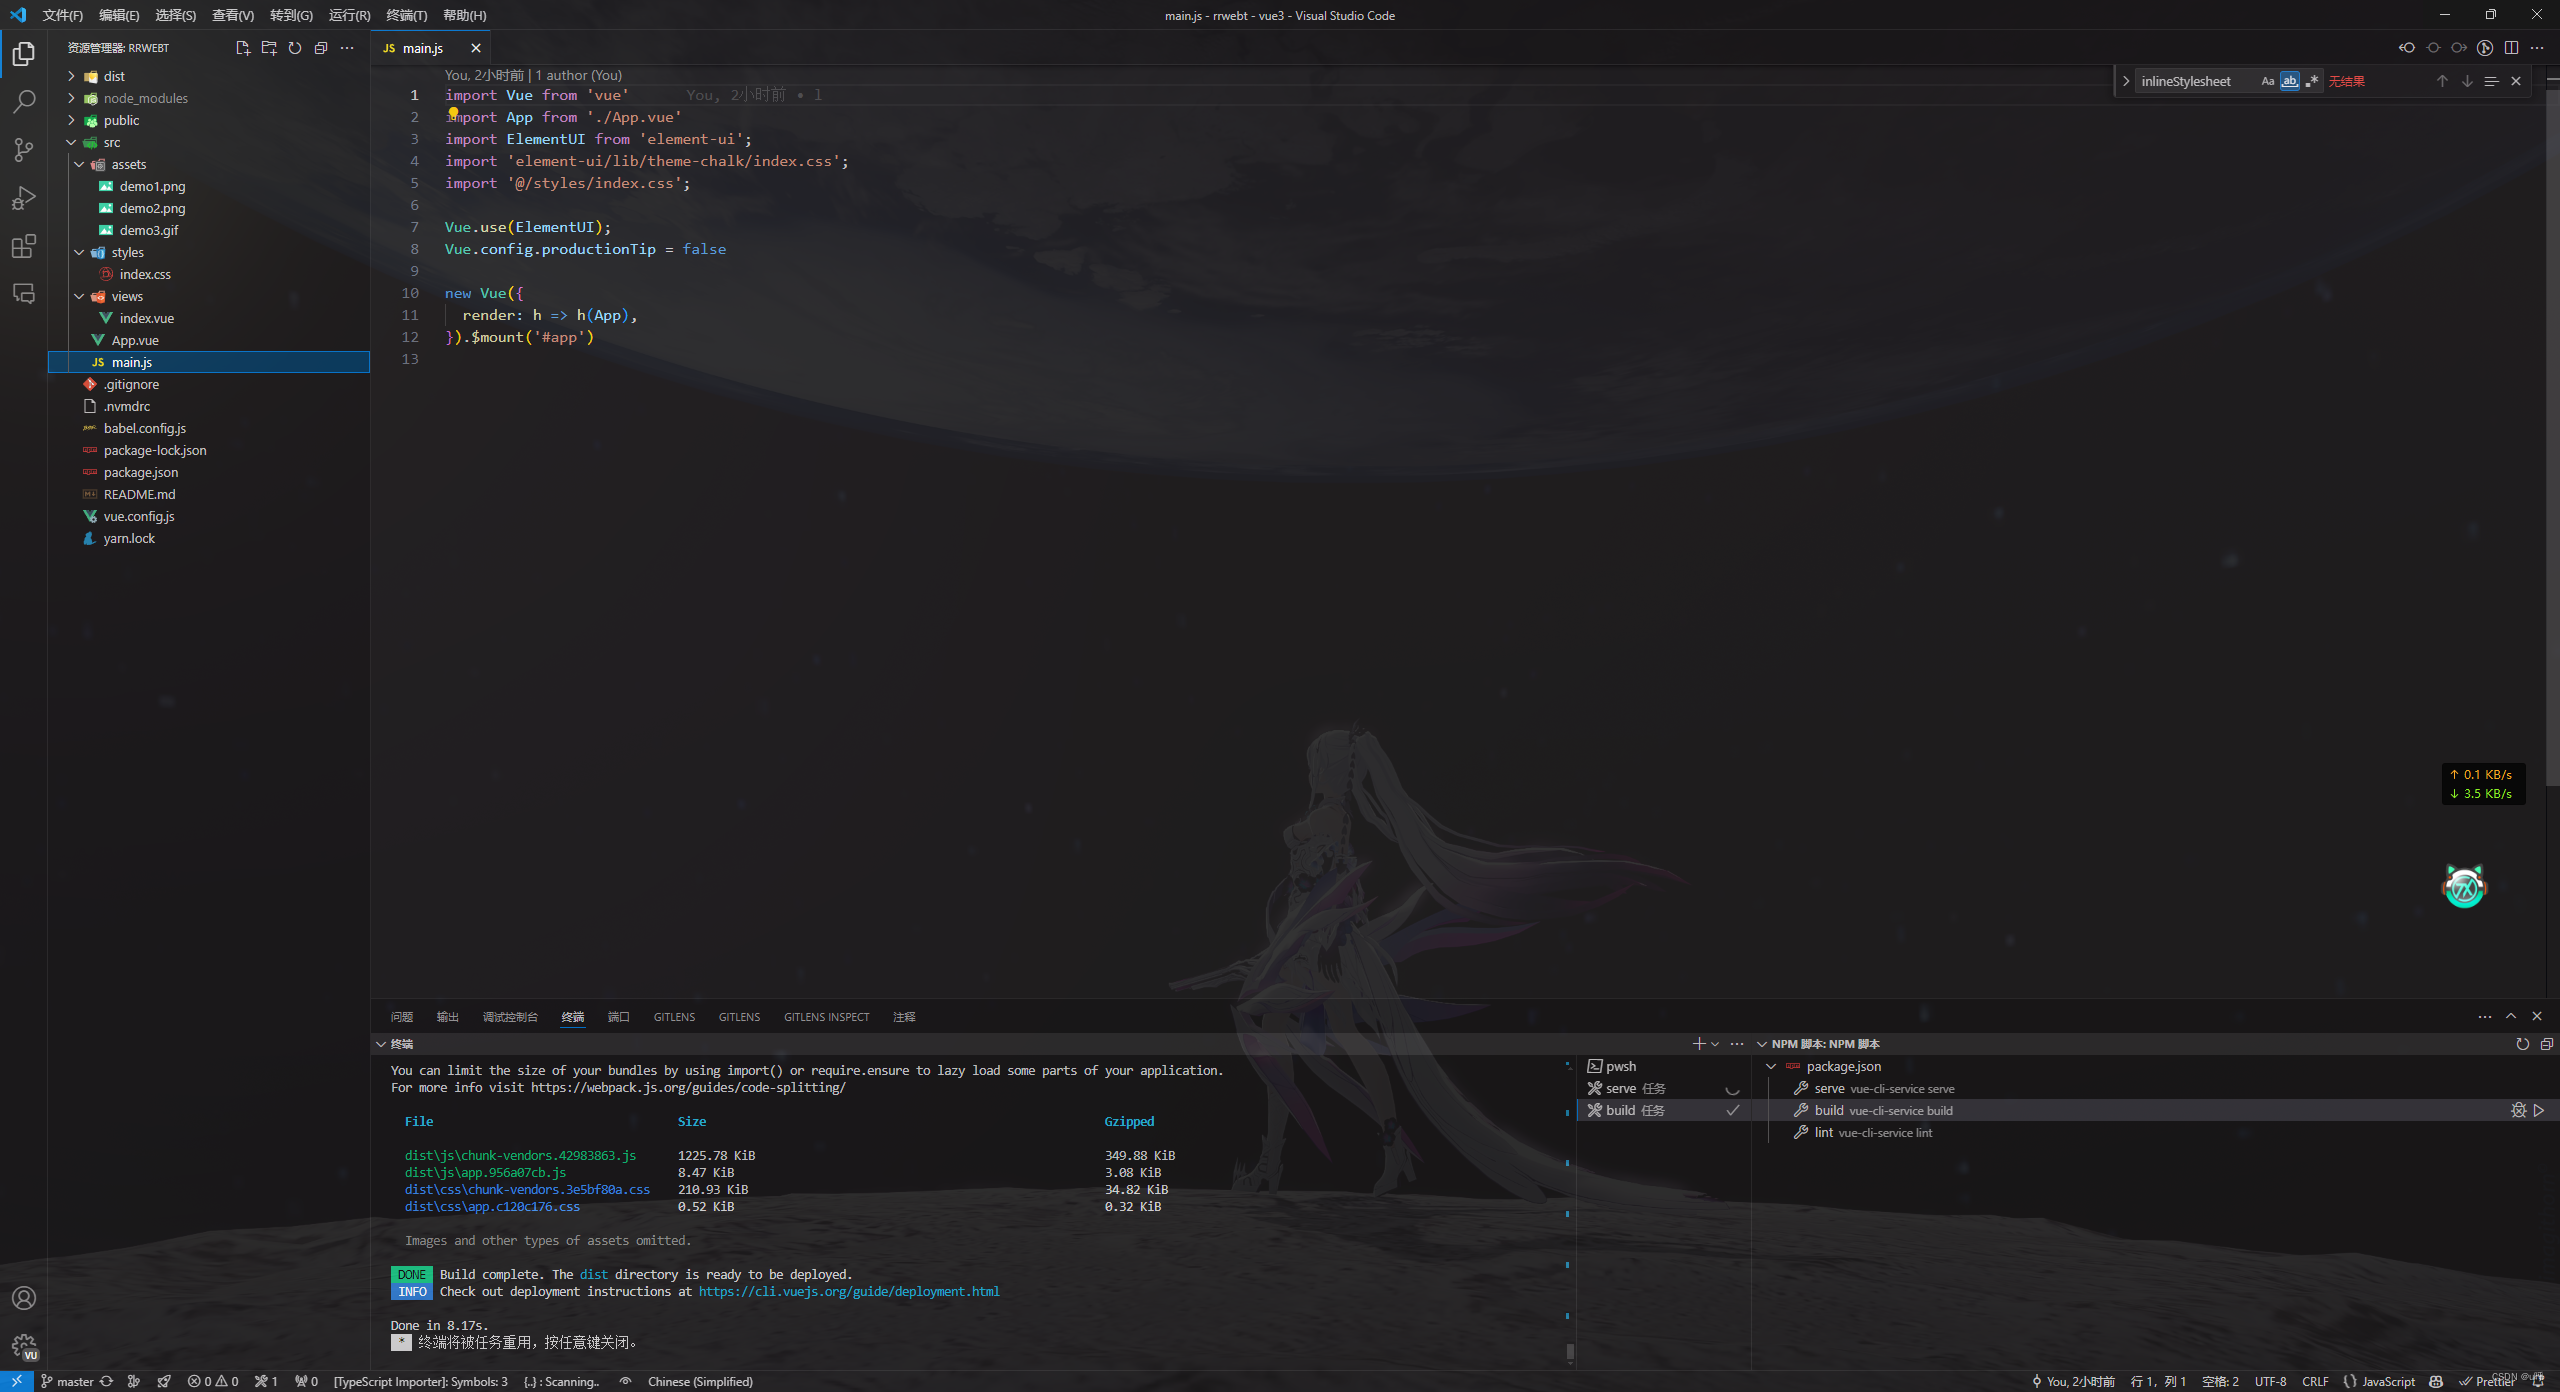Click New File icon in explorer header

(242, 48)
